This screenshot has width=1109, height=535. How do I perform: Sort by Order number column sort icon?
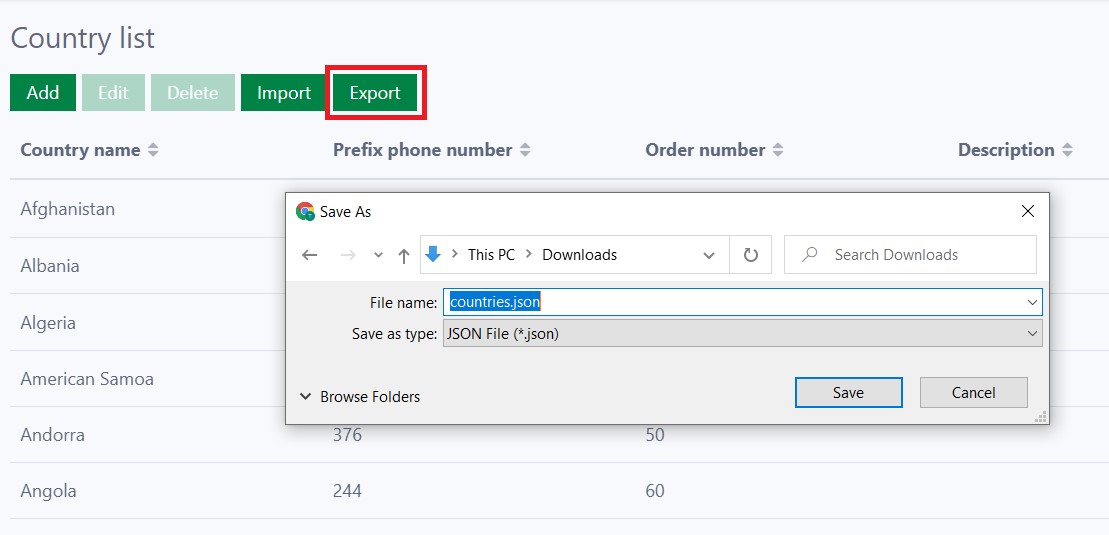[x=778, y=150]
